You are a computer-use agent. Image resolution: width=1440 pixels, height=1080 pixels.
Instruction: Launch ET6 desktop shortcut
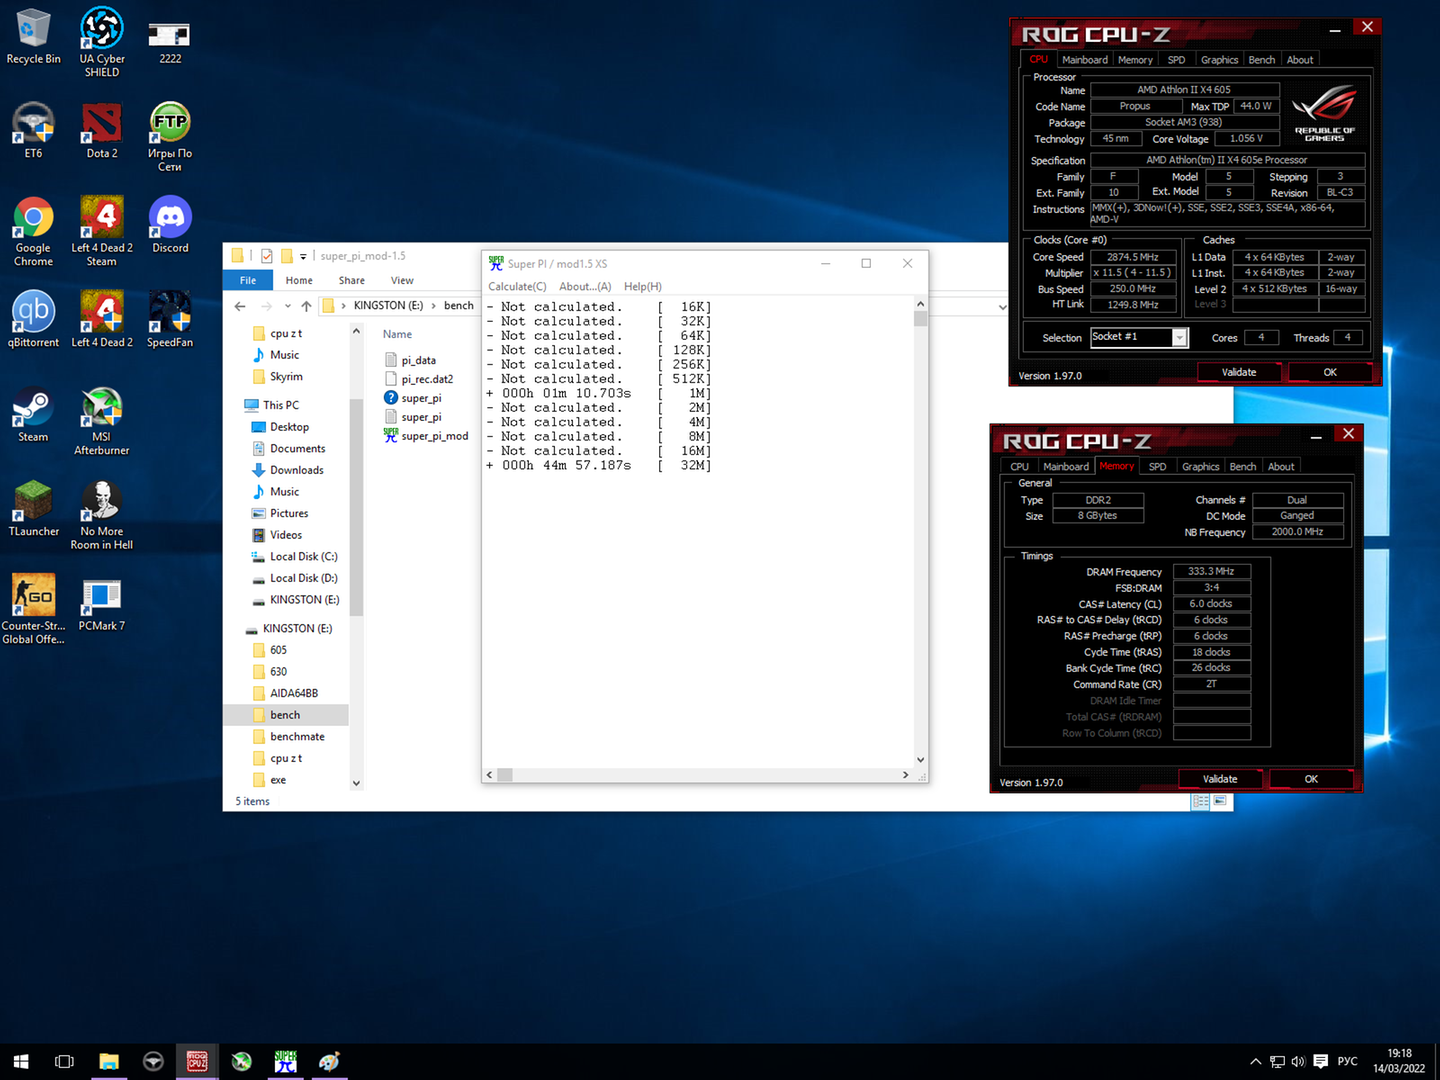point(33,131)
